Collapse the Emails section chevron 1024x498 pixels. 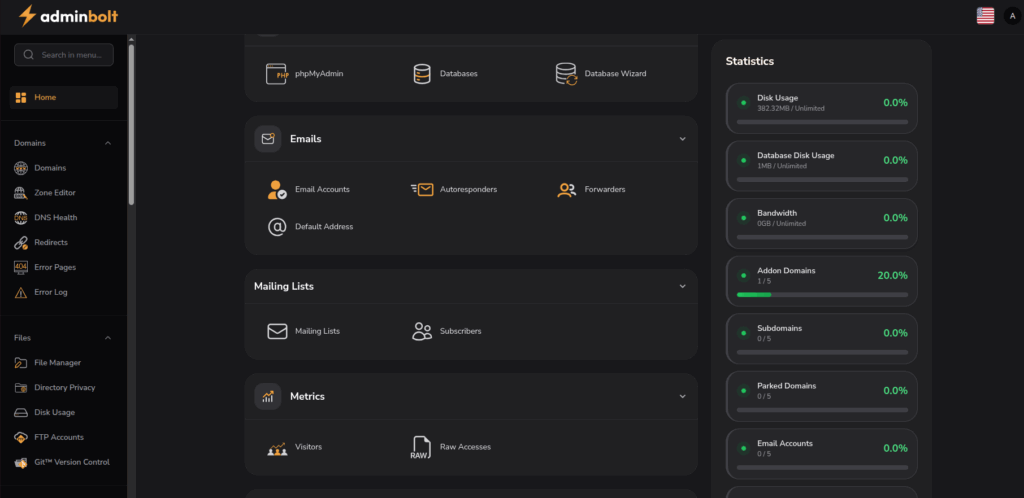point(683,139)
